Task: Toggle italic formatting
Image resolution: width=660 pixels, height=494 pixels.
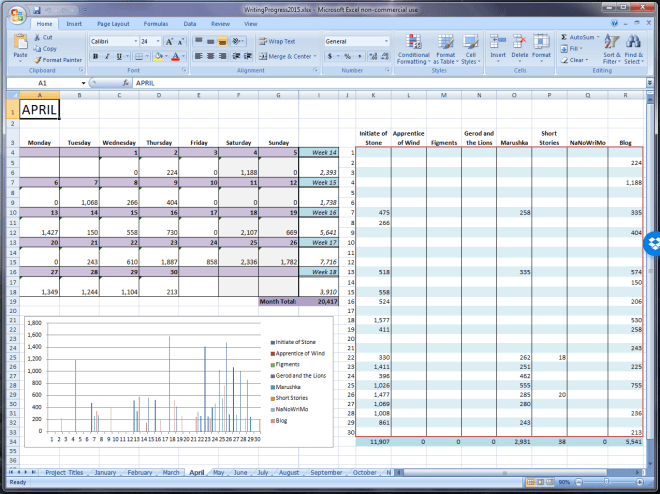Action: pyautogui.click(x=107, y=57)
